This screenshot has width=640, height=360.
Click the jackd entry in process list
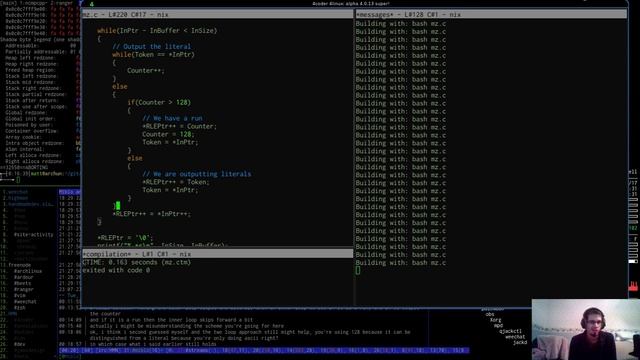[x=520, y=342]
